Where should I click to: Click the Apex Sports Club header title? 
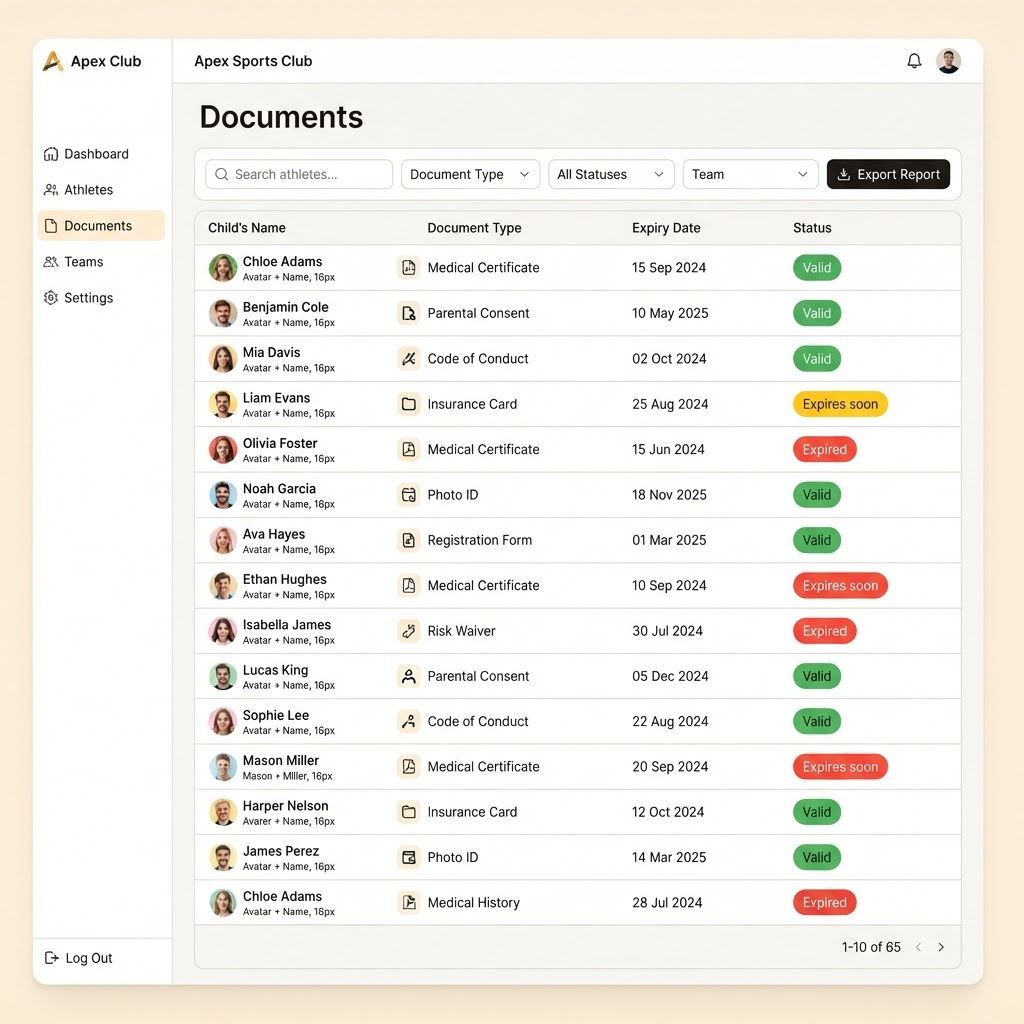253,61
